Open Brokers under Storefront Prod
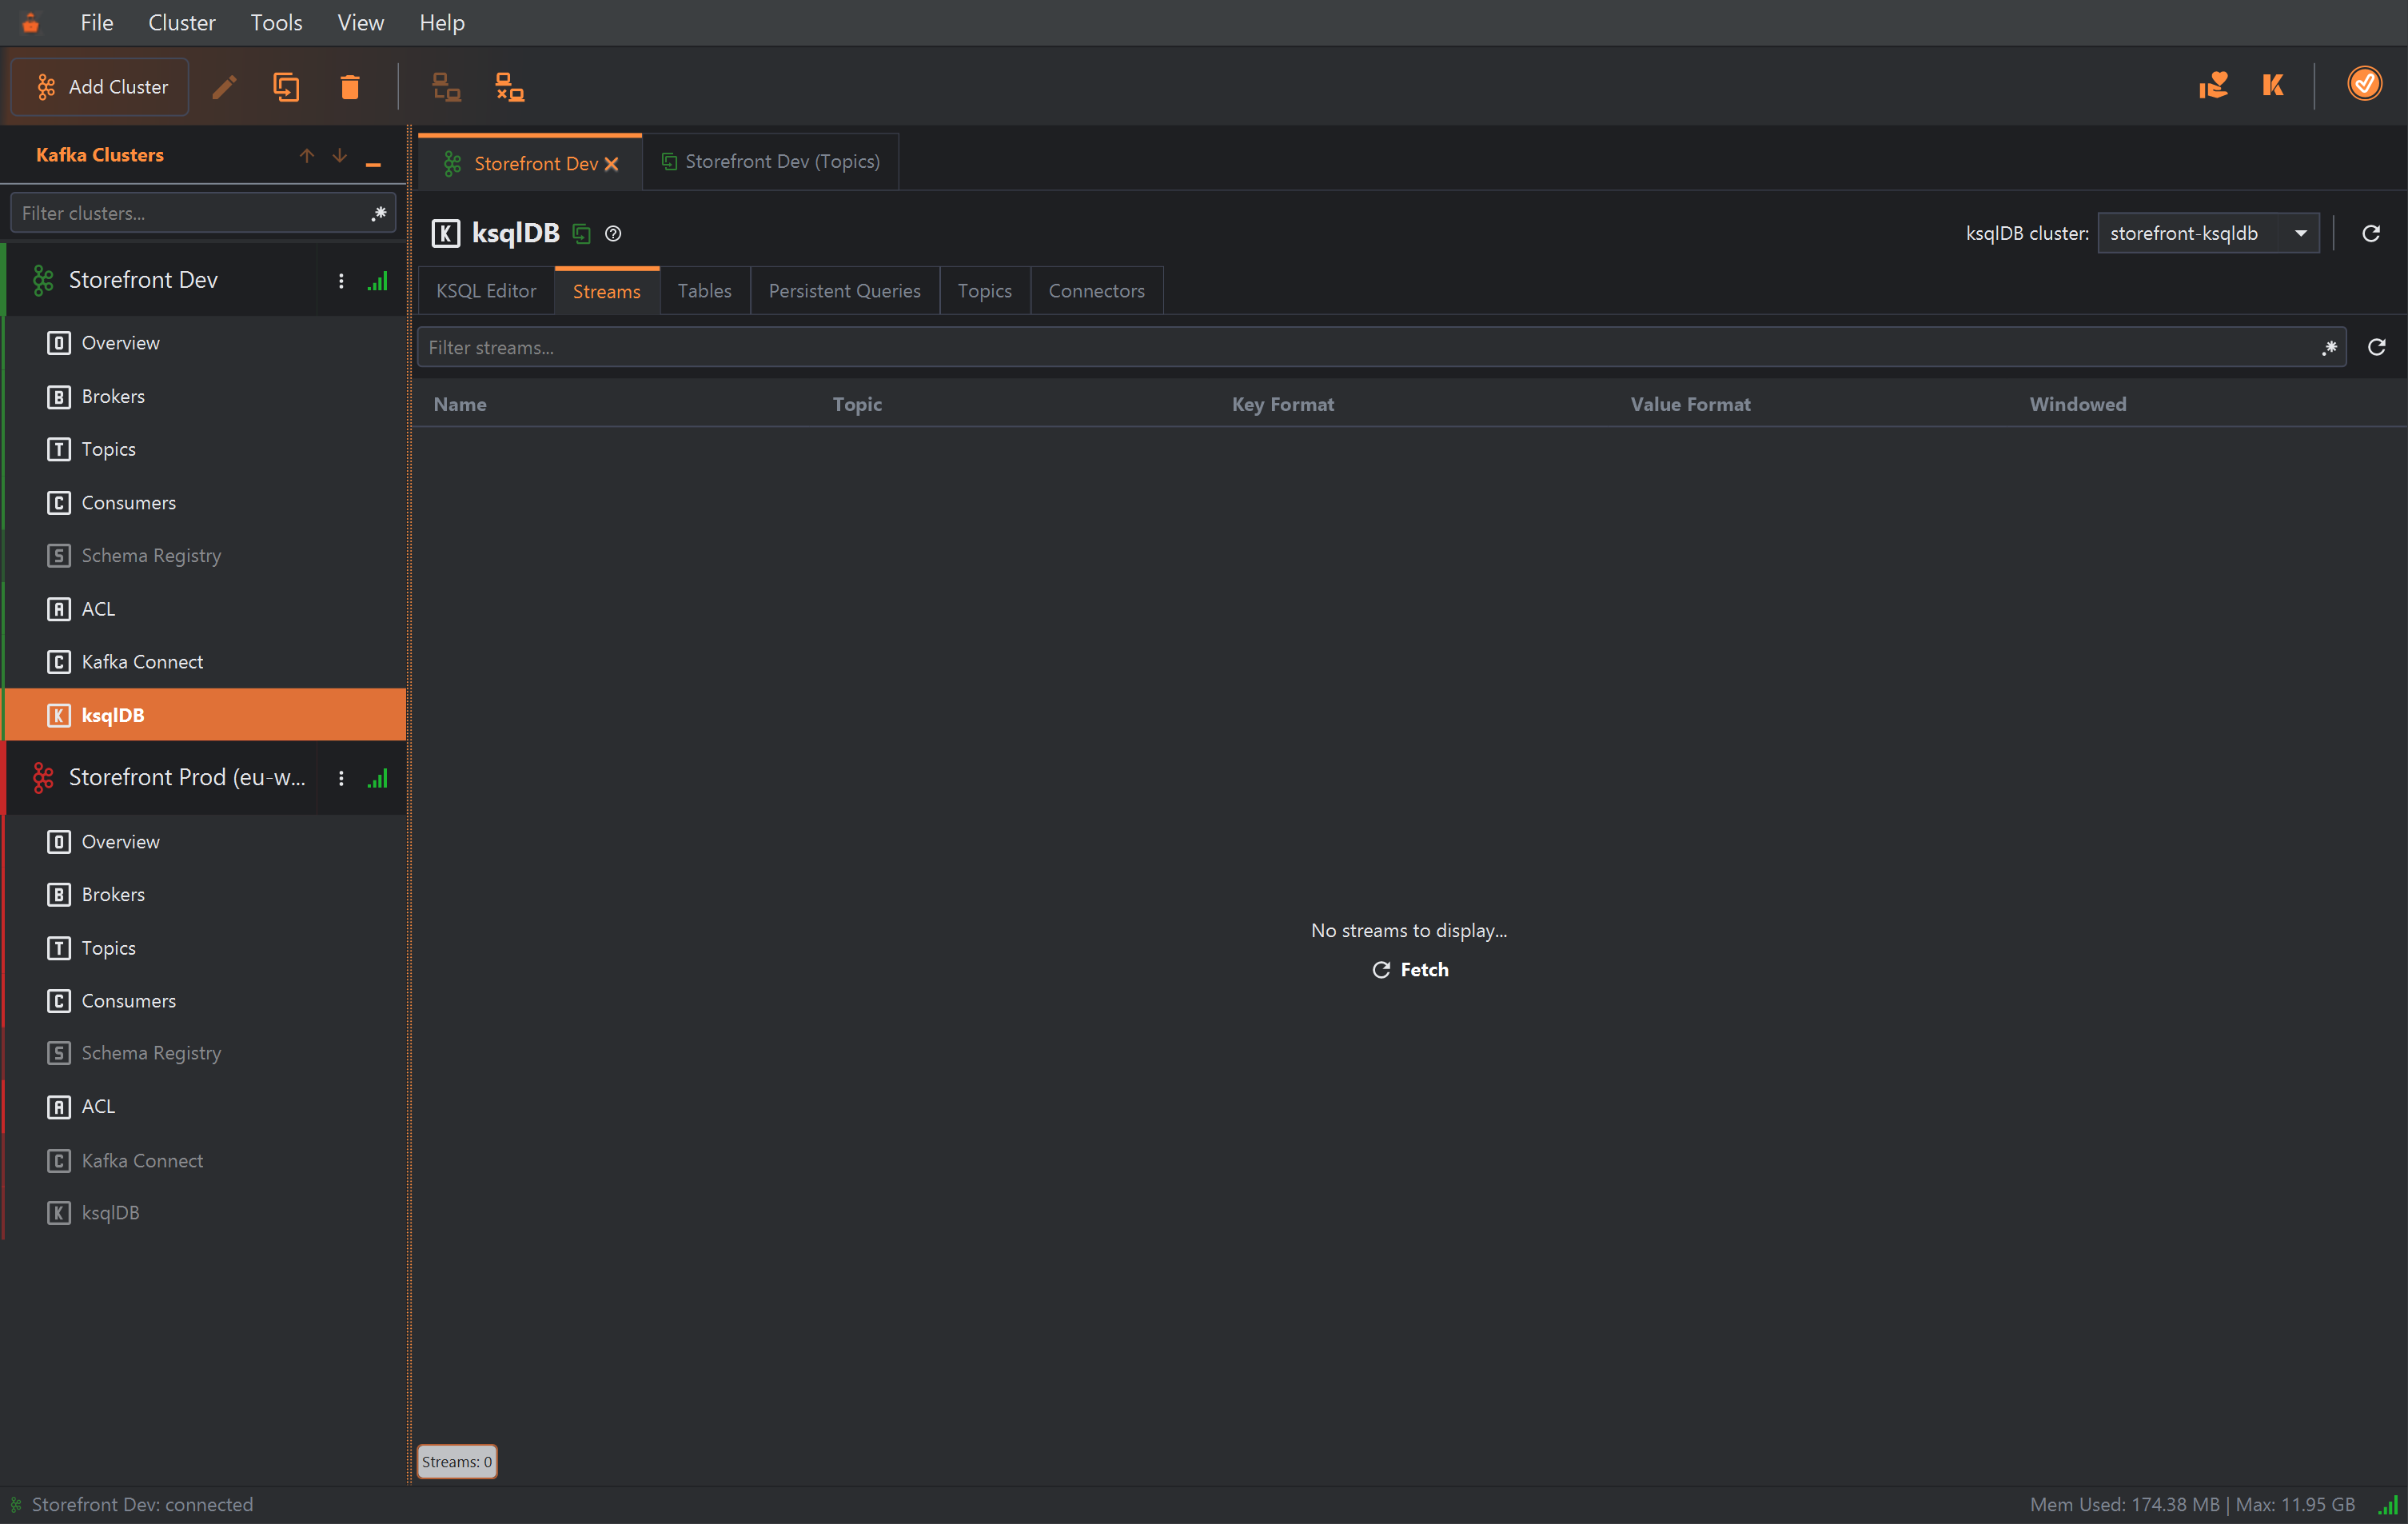 coord(205,894)
